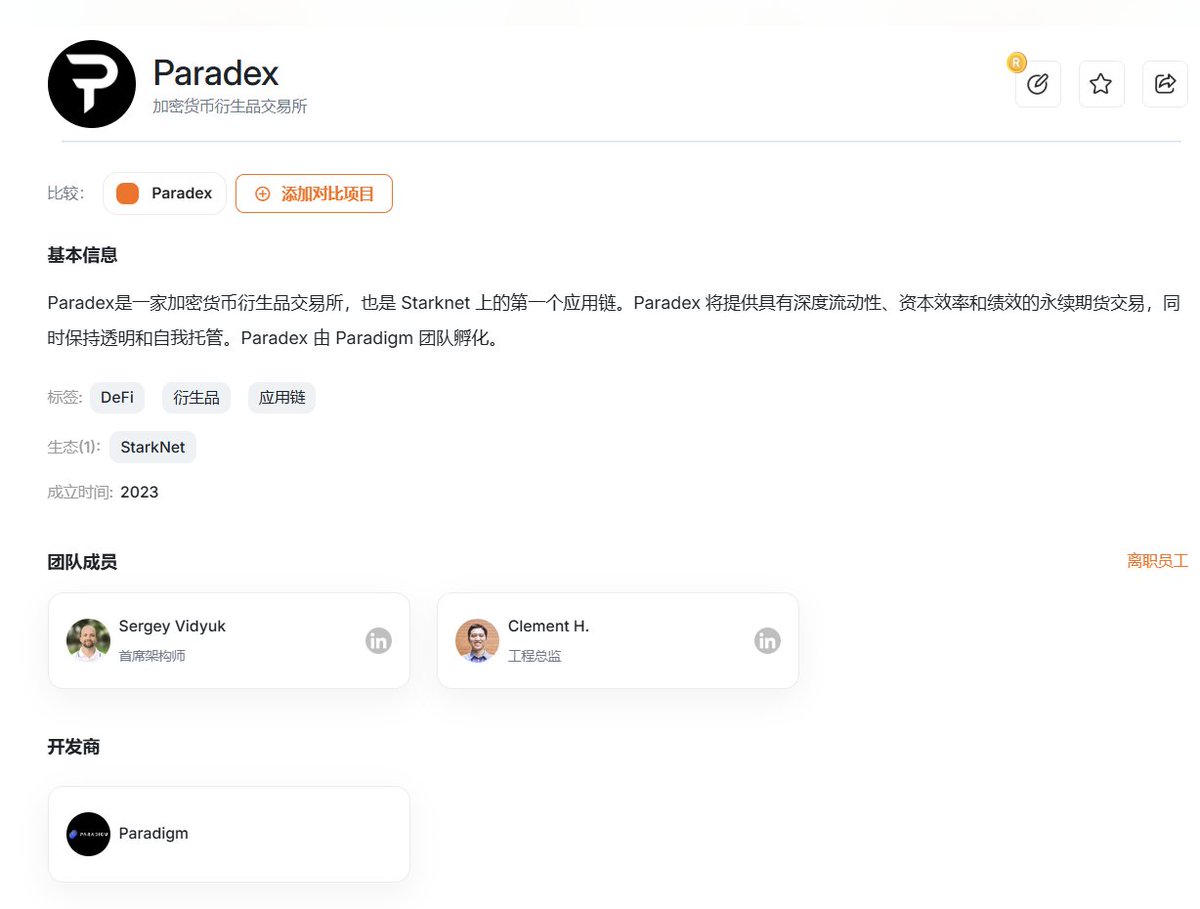
Task: Open Clement H.'s LinkedIn icon
Action: click(767, 641)
